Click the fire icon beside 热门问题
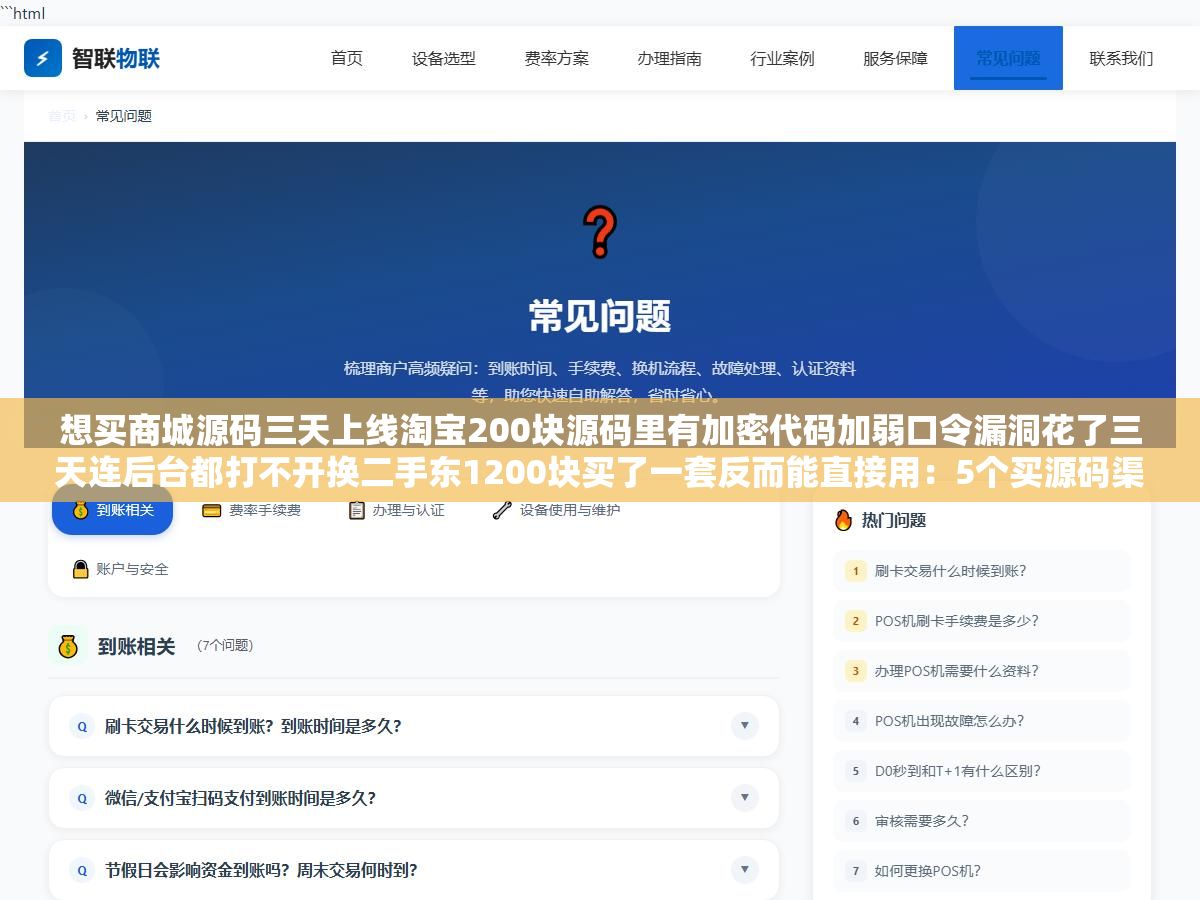The height and width of the screenshot is (900, 1200). [x=843, y=520]
